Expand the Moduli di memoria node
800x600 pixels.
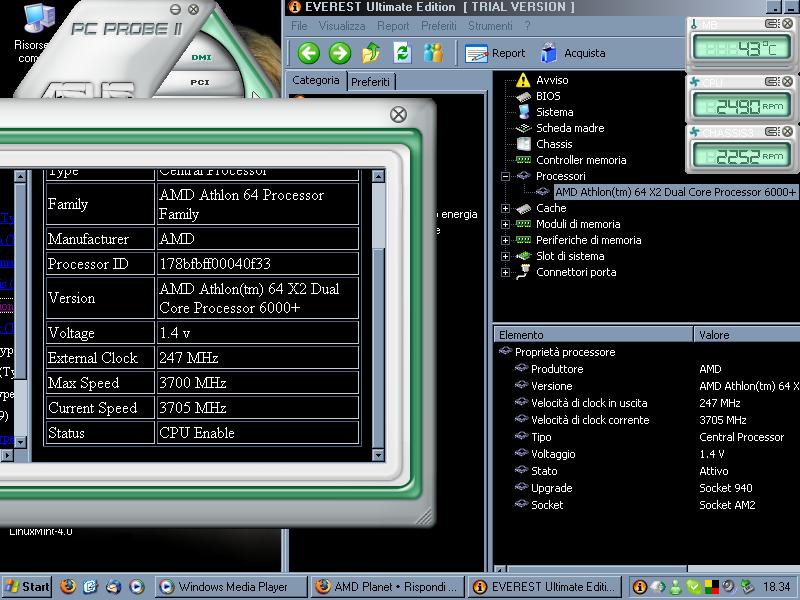505,224
